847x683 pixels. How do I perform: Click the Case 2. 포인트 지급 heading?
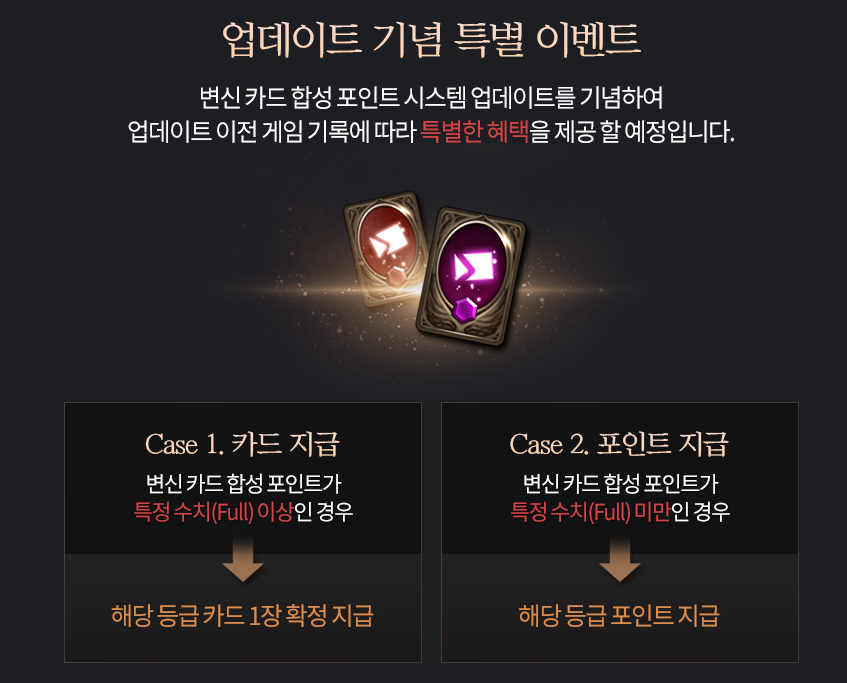(619, 444)
